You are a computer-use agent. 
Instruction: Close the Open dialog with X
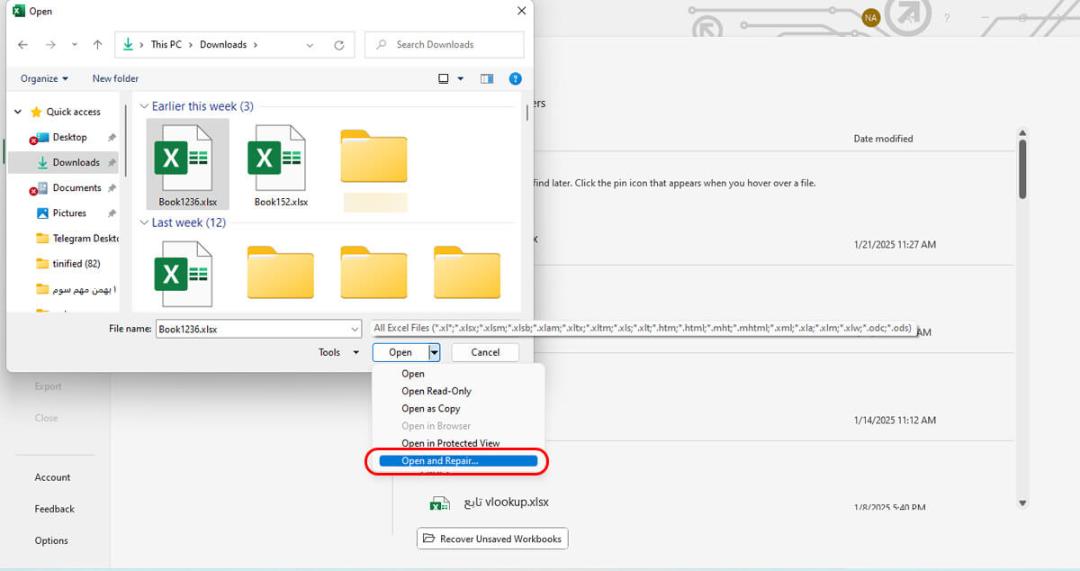[x=521, y=11]
